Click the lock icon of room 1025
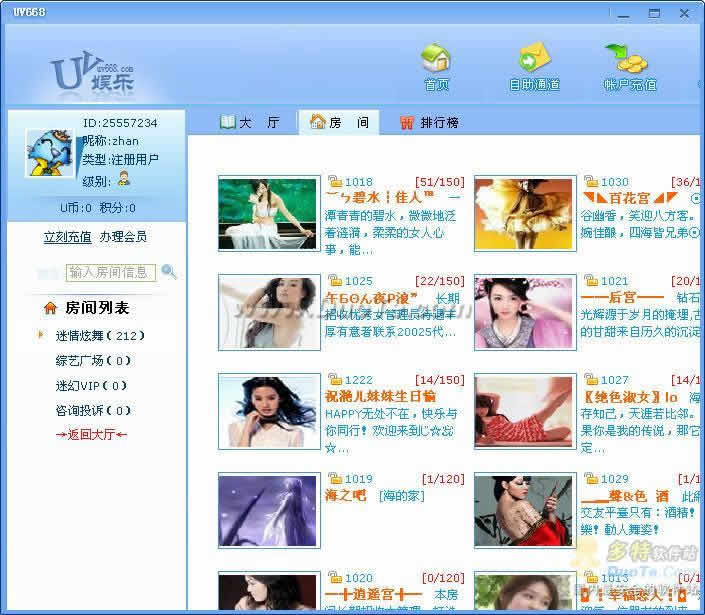This screenshot has width=705, height=615. click(335, 281)
